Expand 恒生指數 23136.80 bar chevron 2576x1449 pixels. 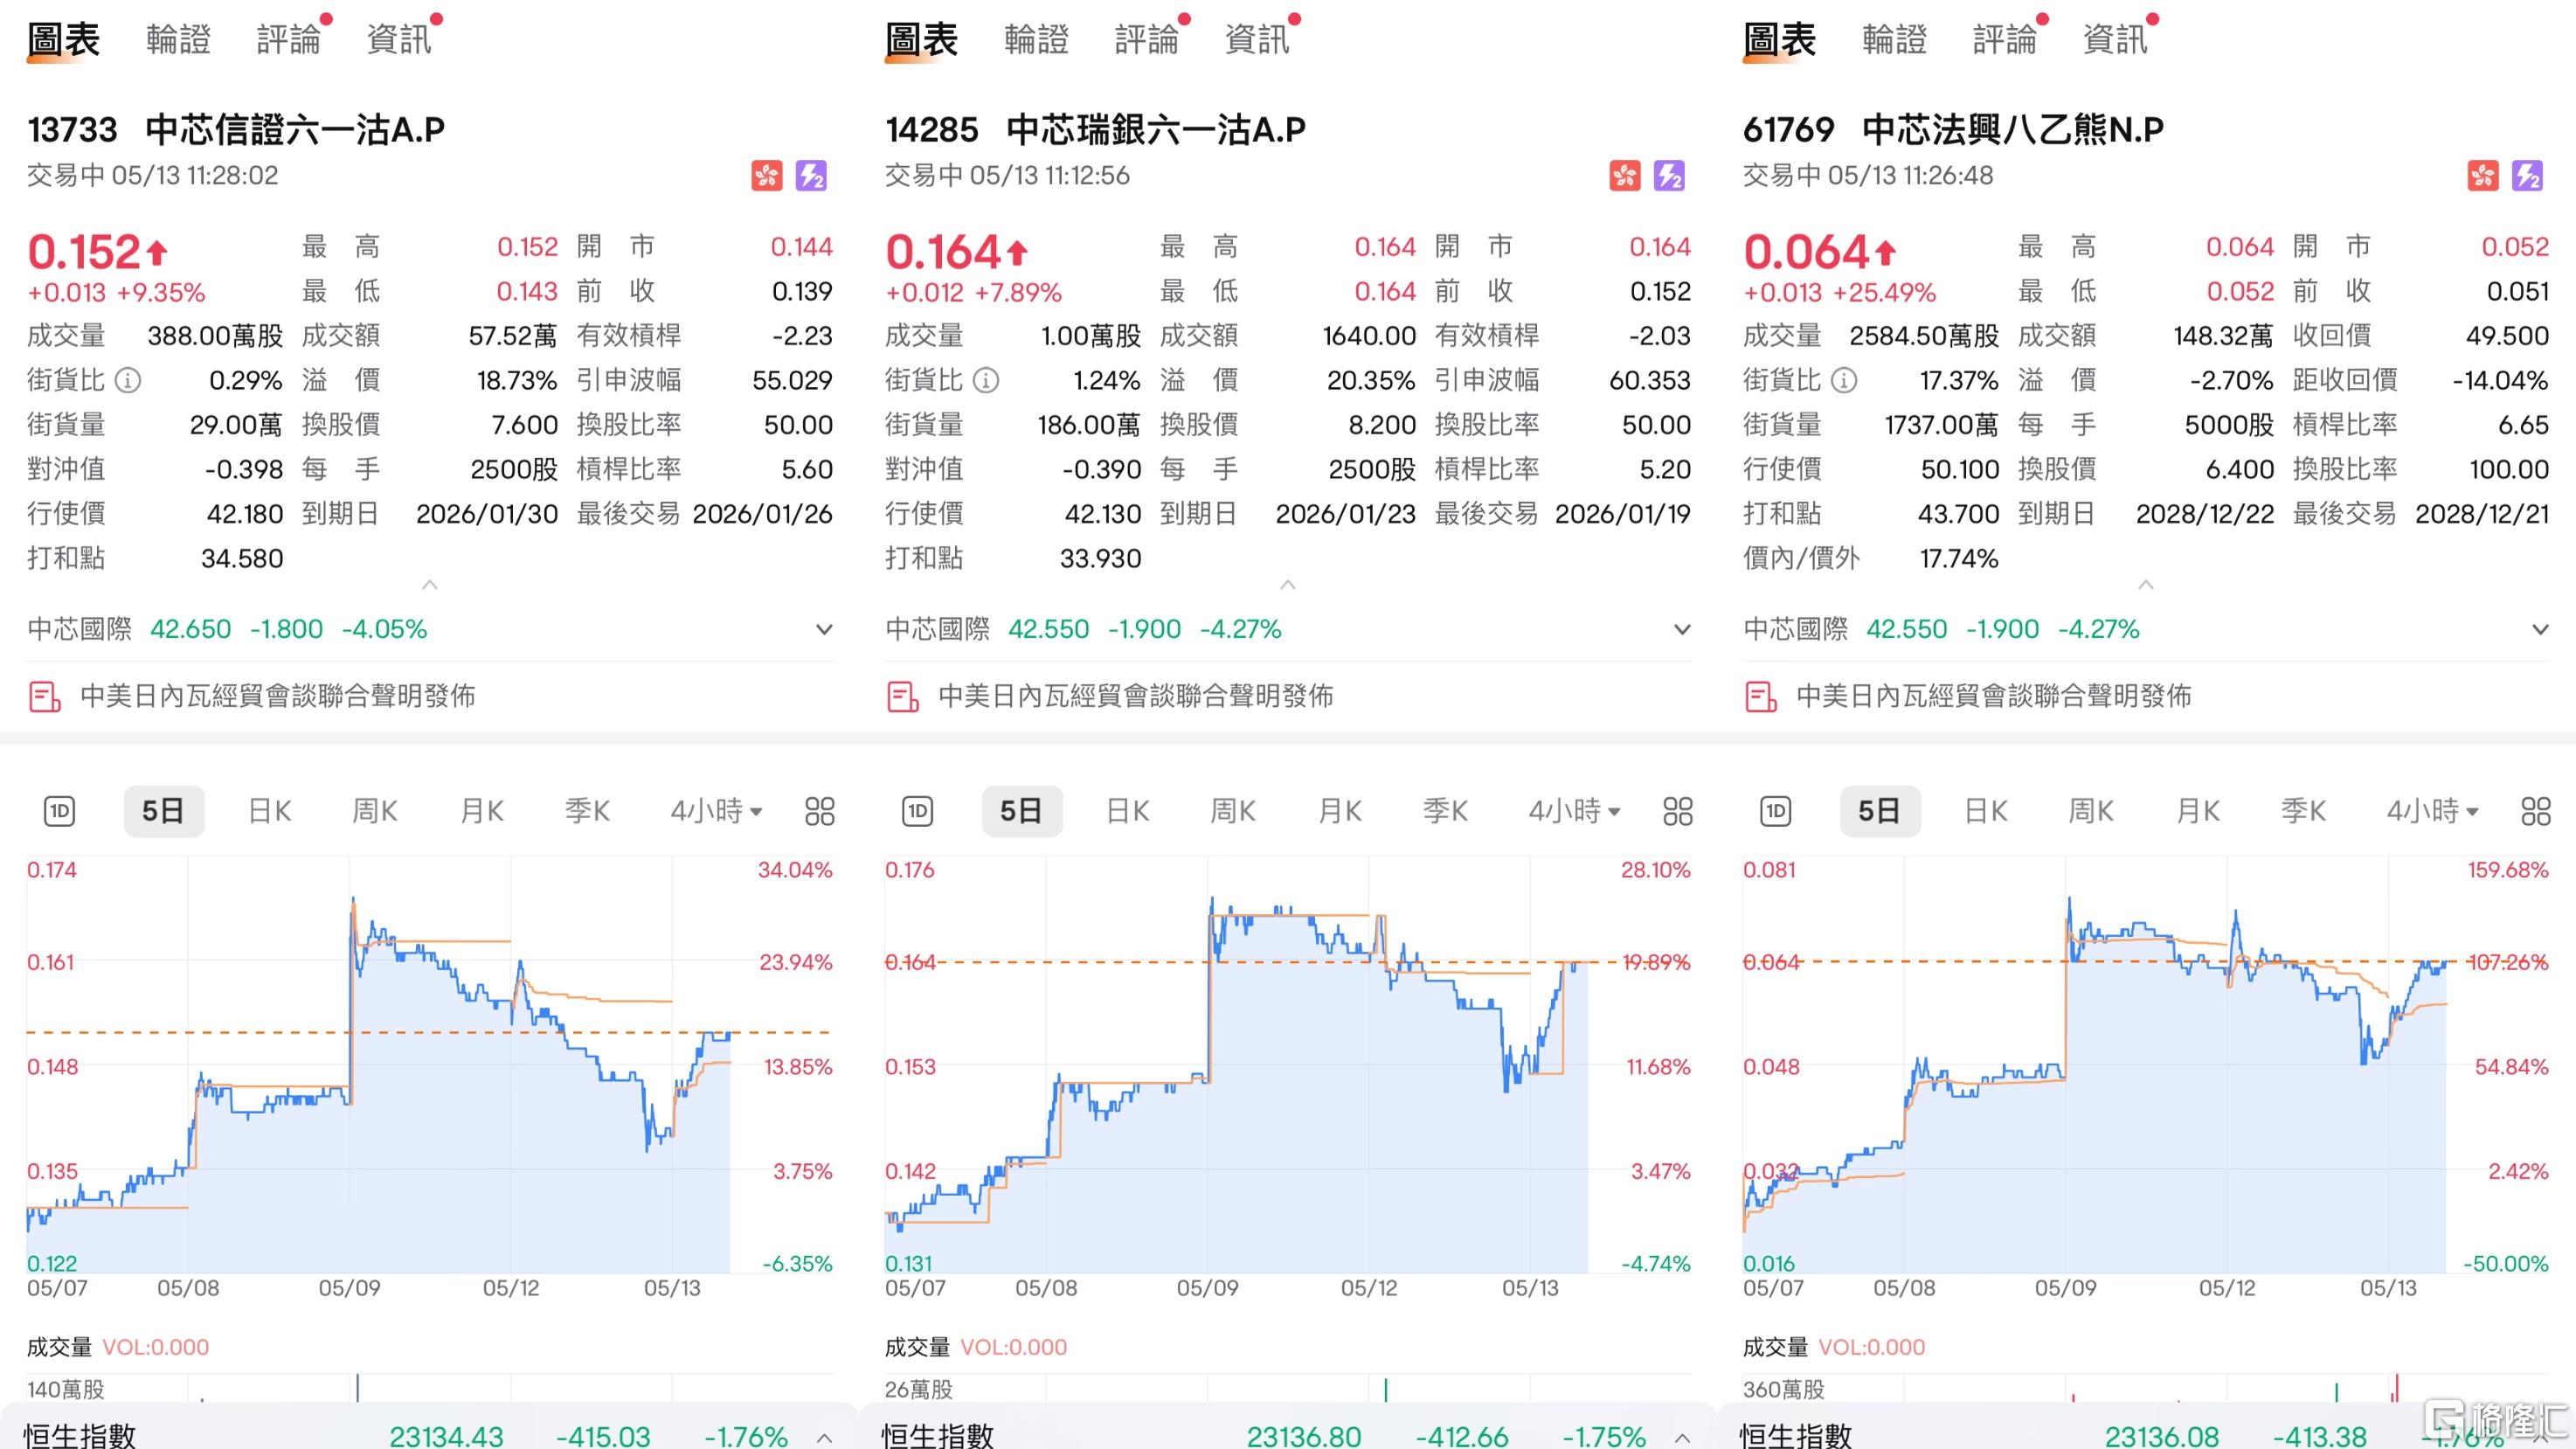[1682, 1437]
